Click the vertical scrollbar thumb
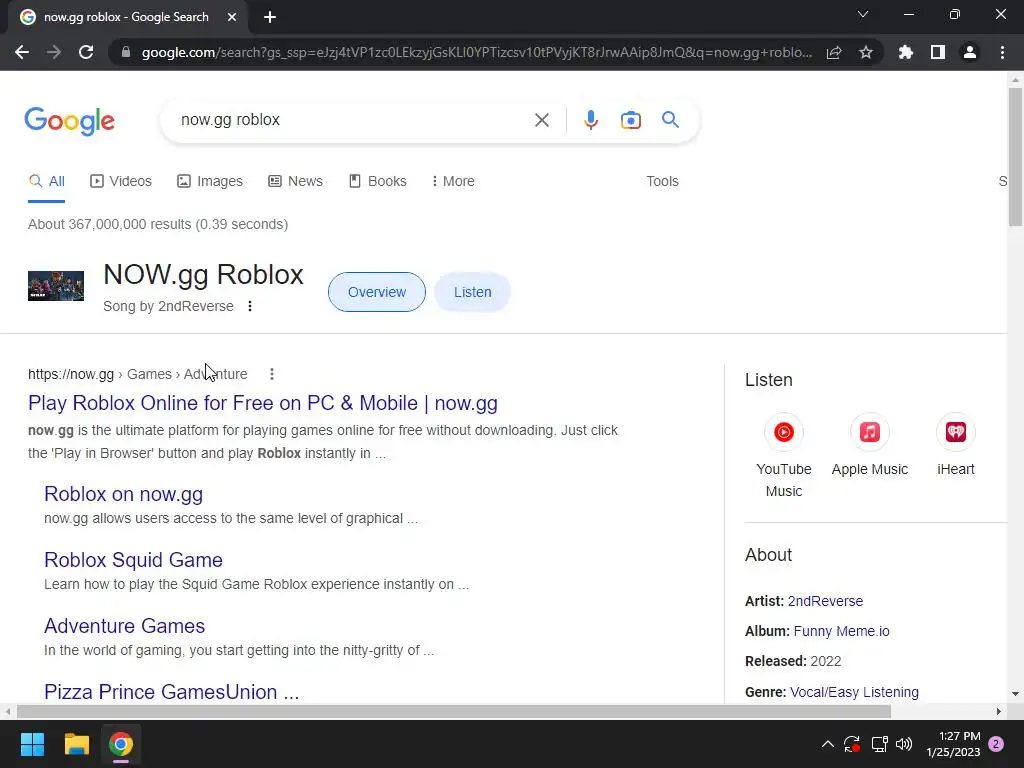 (x=1015, y=157)
